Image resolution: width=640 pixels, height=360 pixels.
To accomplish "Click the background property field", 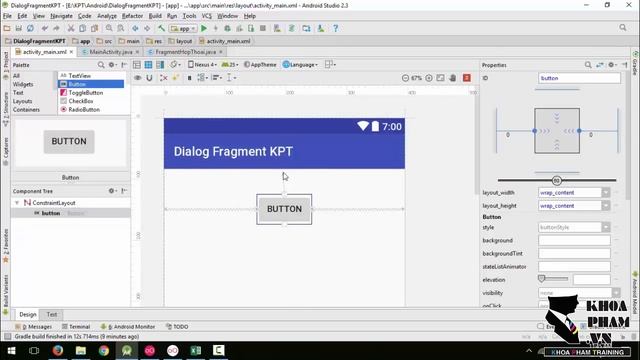I will point(574,240).
